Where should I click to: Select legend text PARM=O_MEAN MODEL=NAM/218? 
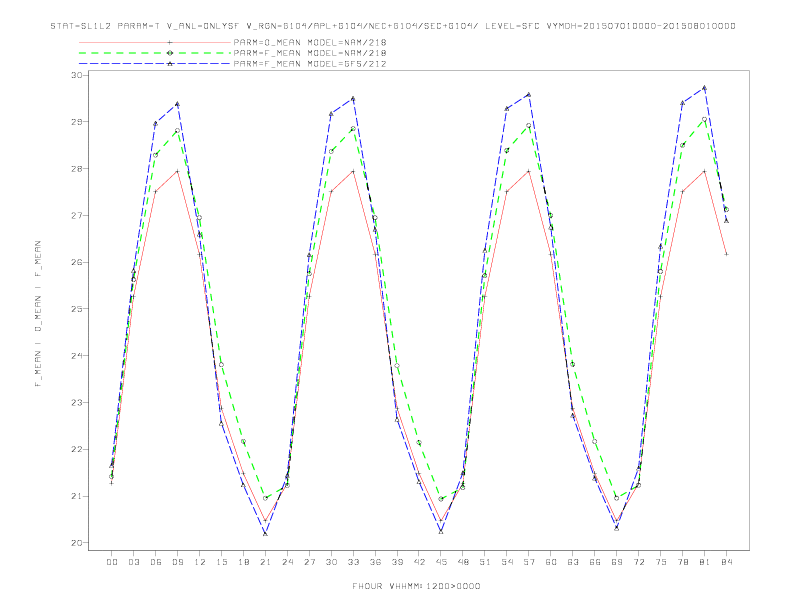[310, 42]
